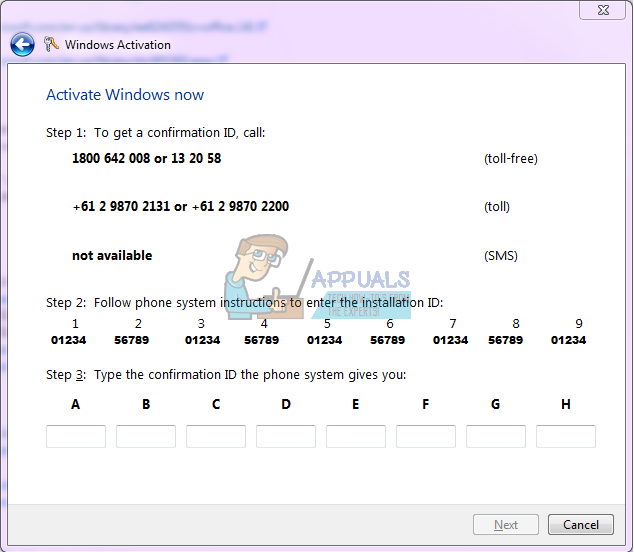634x552 pixels.
Task: Focus confirmation ID field A
Action: pyautogui.click(x=76, y=436)
